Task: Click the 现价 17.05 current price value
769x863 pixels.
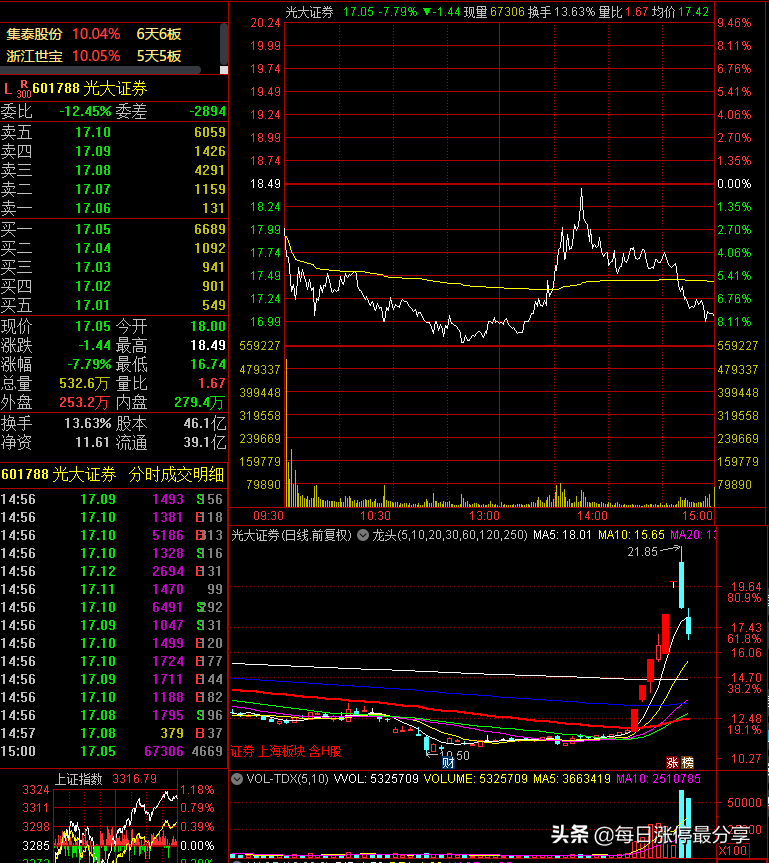Action: point(93,326)
